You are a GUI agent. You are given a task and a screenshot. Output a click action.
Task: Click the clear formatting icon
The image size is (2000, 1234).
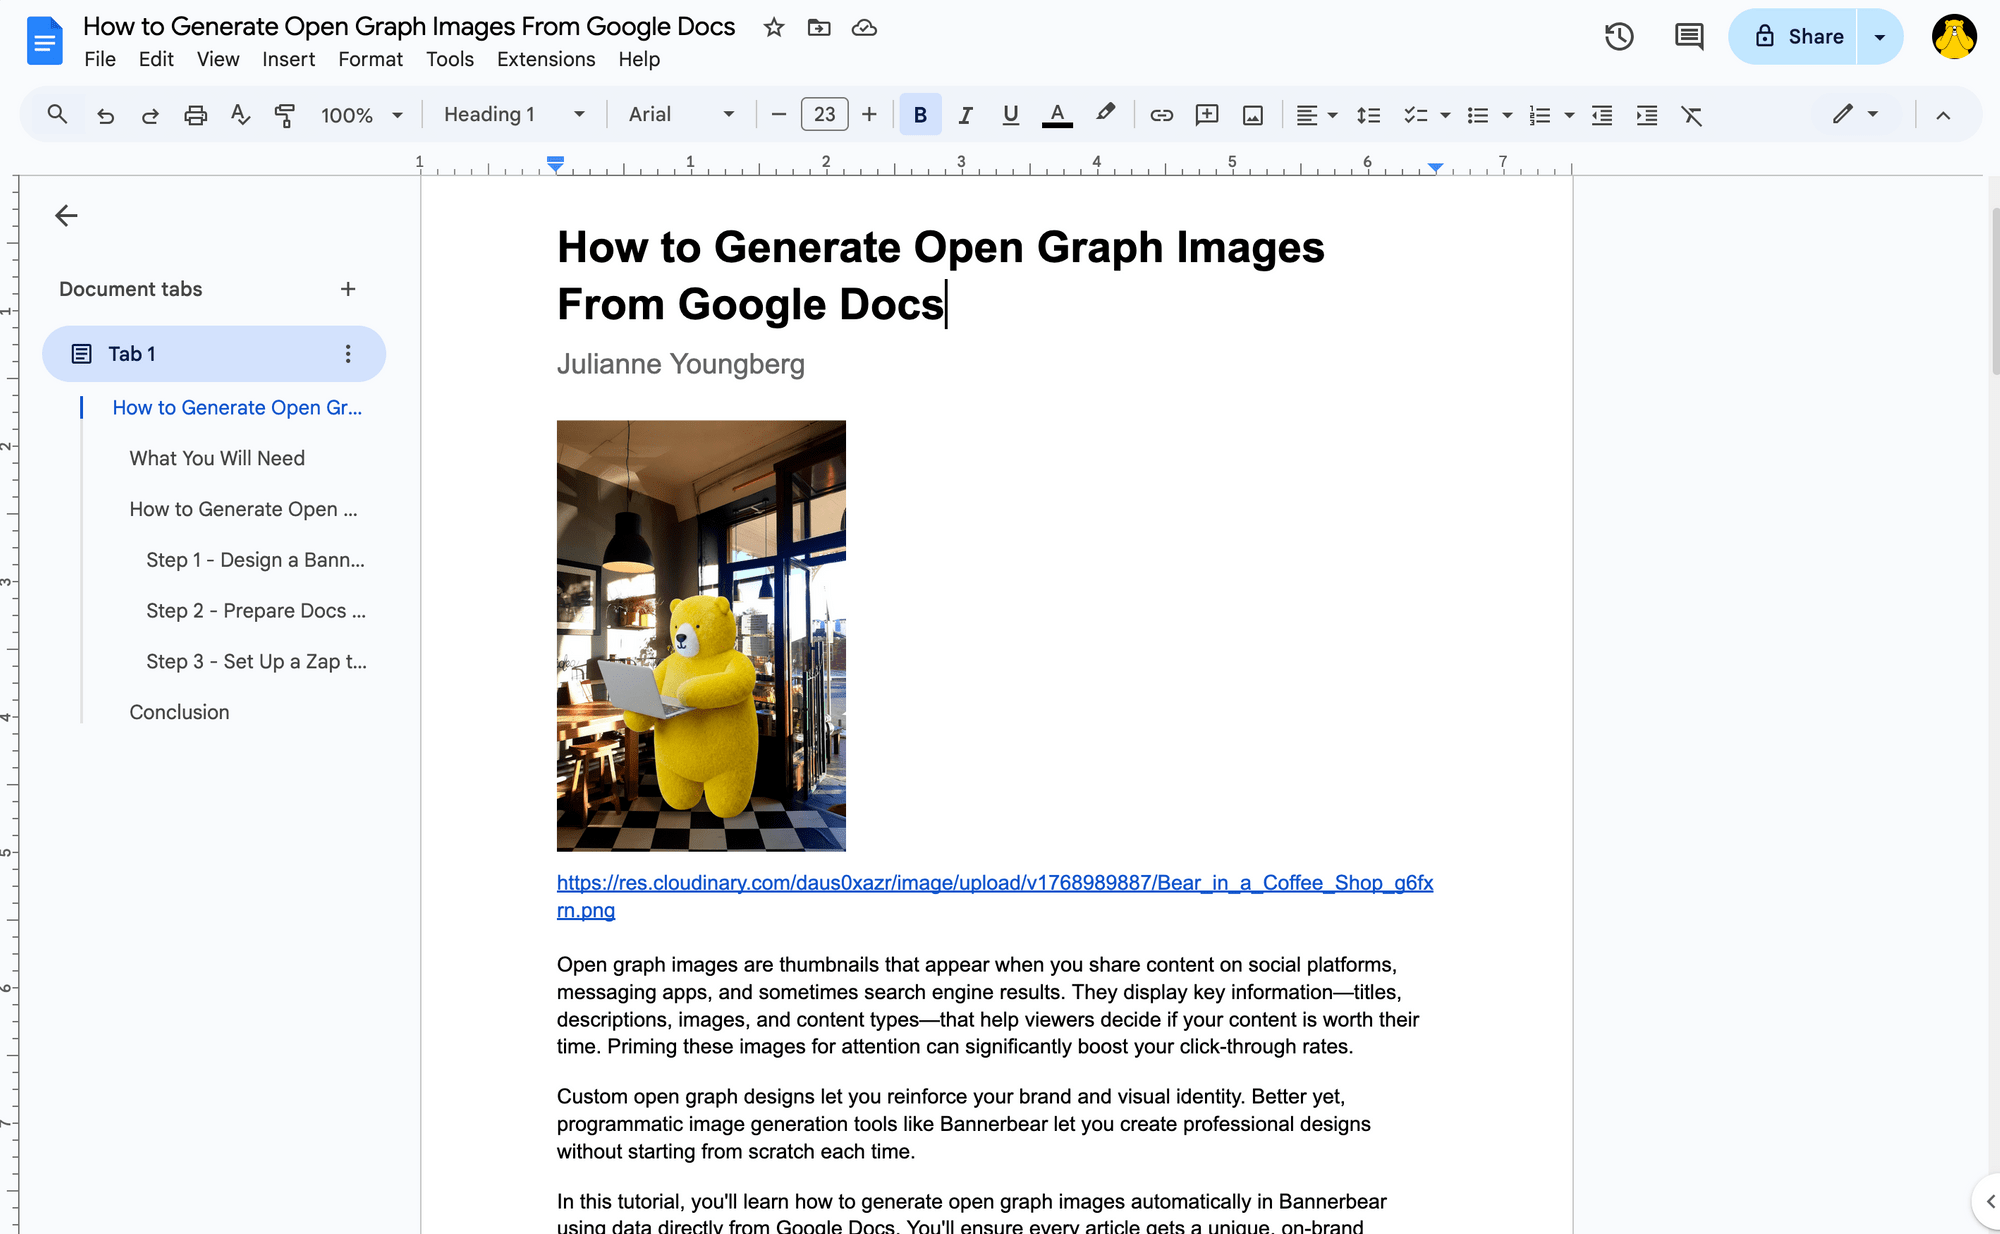[1692, 115]
